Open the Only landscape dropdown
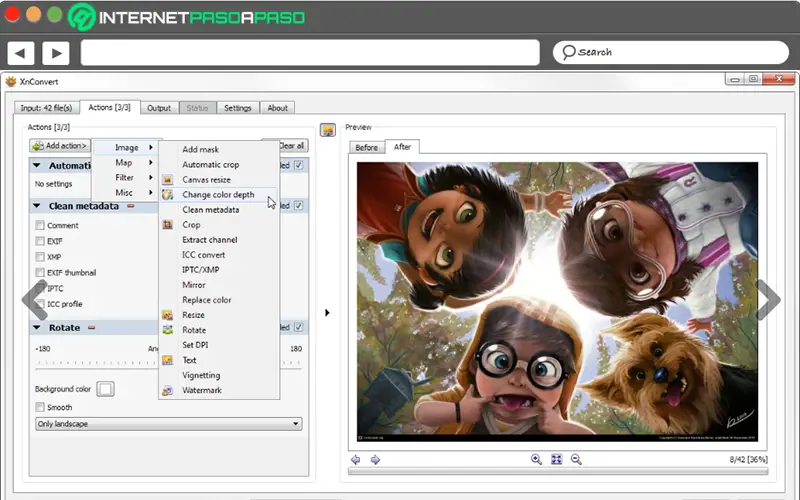 168,424
